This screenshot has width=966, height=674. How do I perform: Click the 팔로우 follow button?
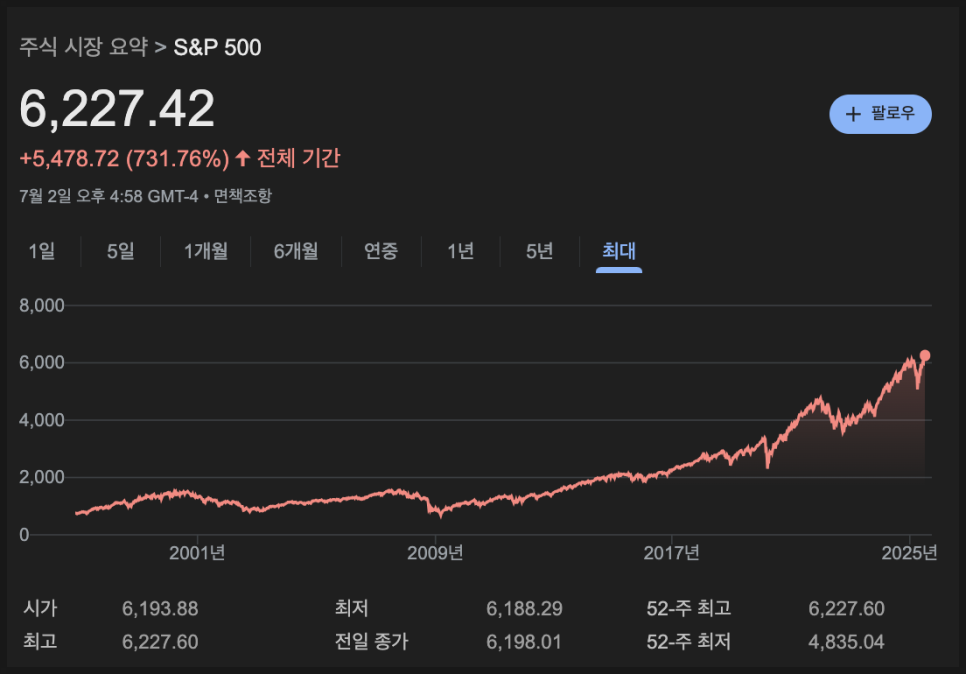click(x=880, y=114)
